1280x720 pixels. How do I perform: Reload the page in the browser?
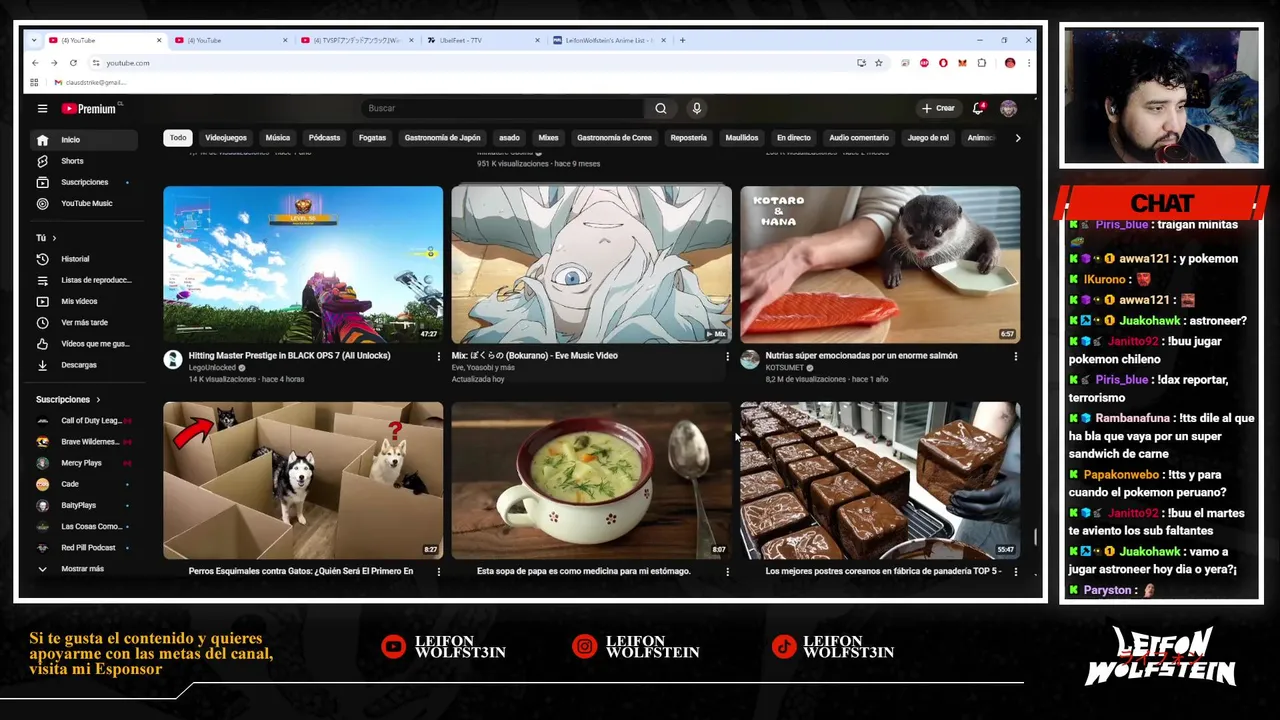point(73,63)
